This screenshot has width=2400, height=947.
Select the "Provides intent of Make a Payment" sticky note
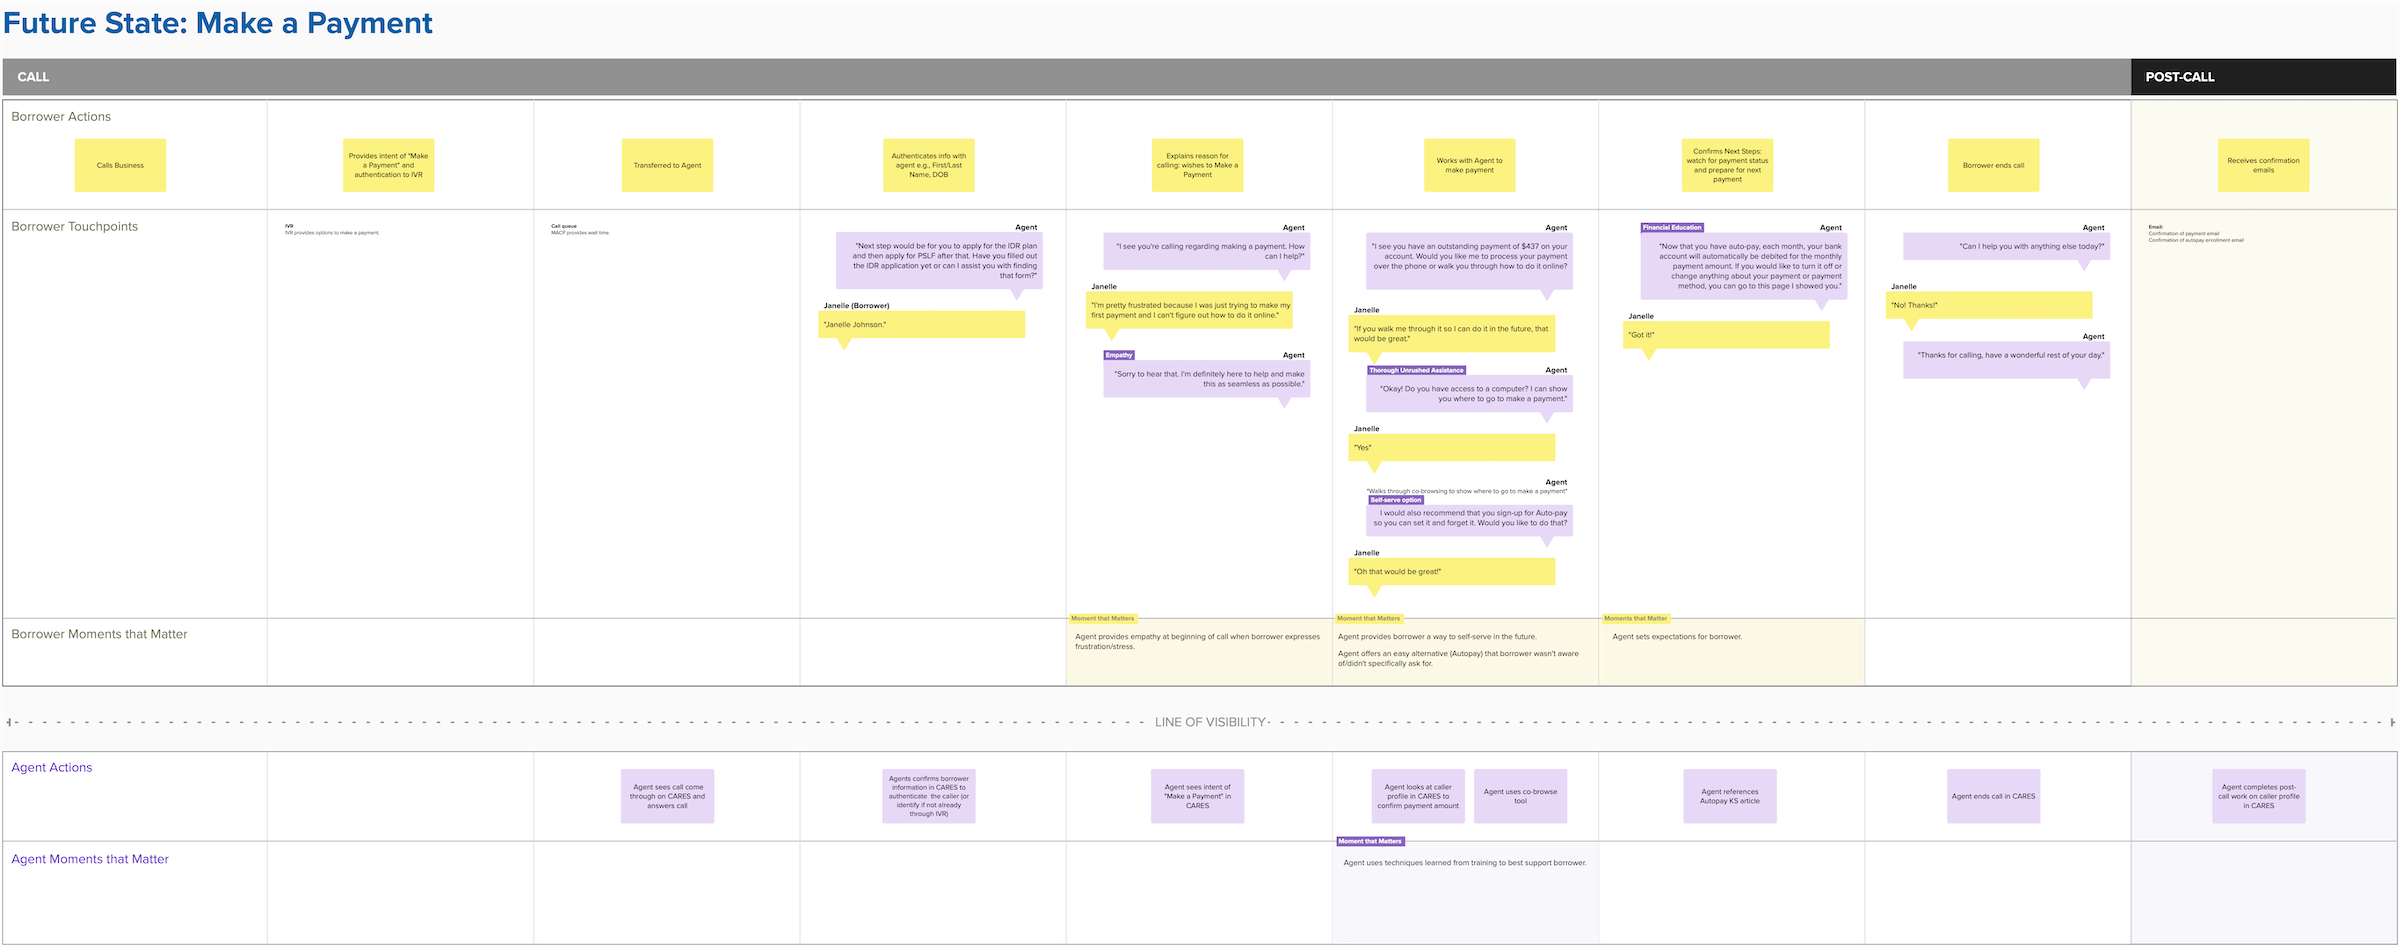(389, 165)
